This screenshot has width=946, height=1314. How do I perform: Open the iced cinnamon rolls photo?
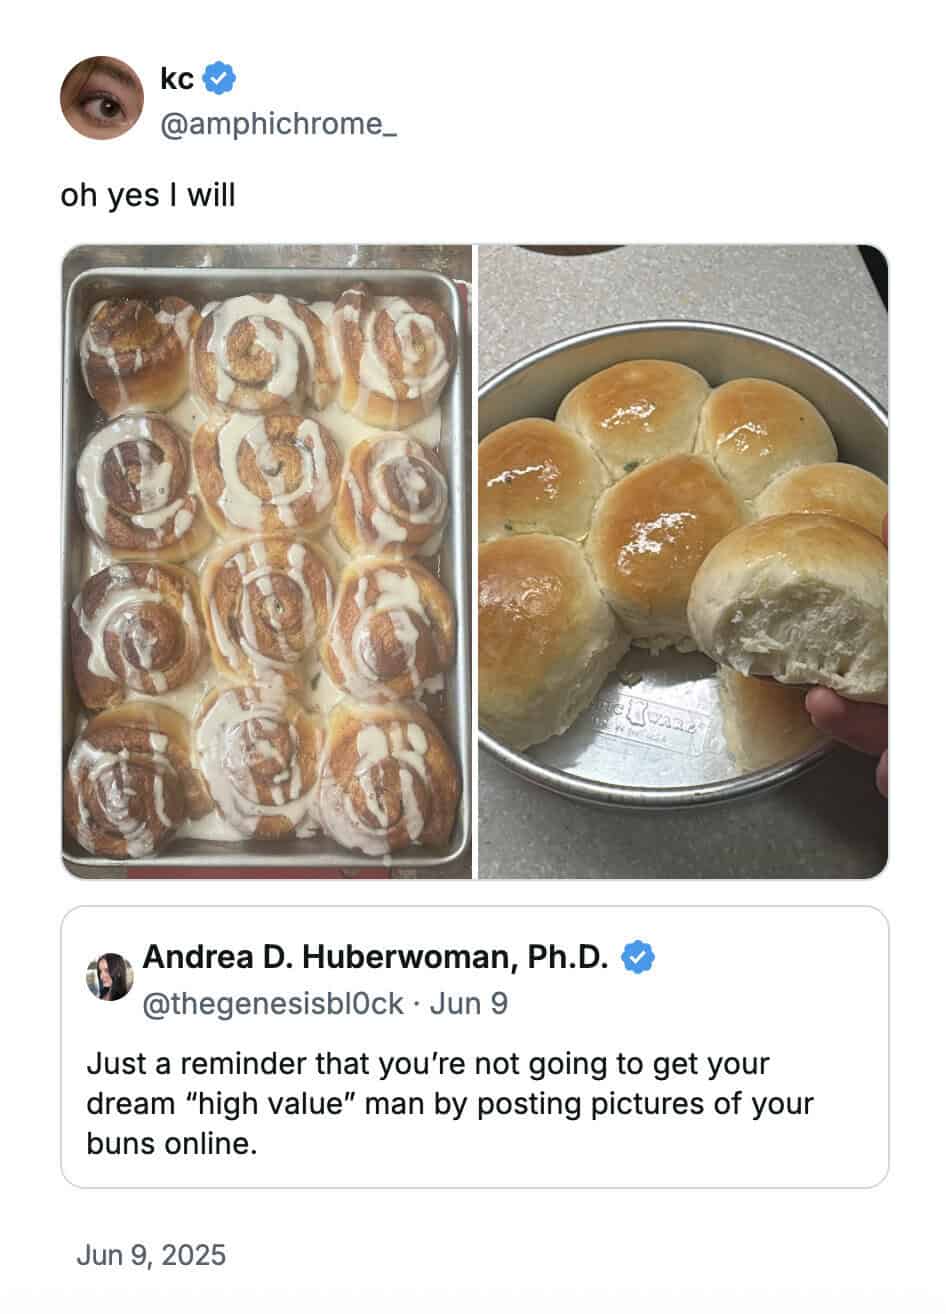tap(266, 562)
